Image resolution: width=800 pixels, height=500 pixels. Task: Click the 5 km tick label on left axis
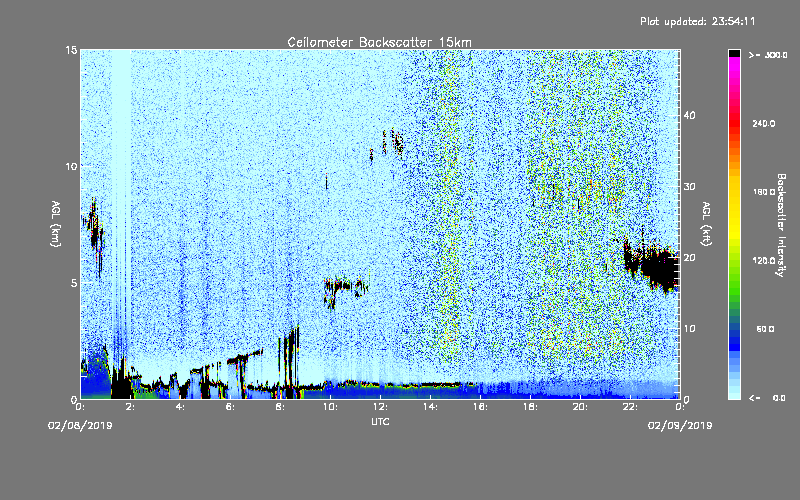tap(74, 283)
